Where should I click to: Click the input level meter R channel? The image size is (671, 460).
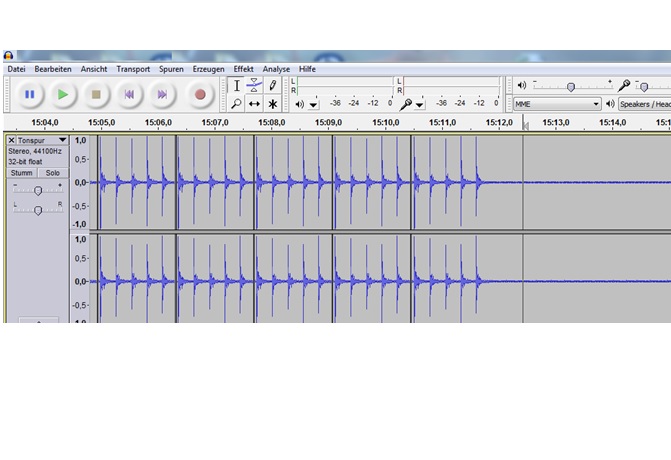coord(451,90)
